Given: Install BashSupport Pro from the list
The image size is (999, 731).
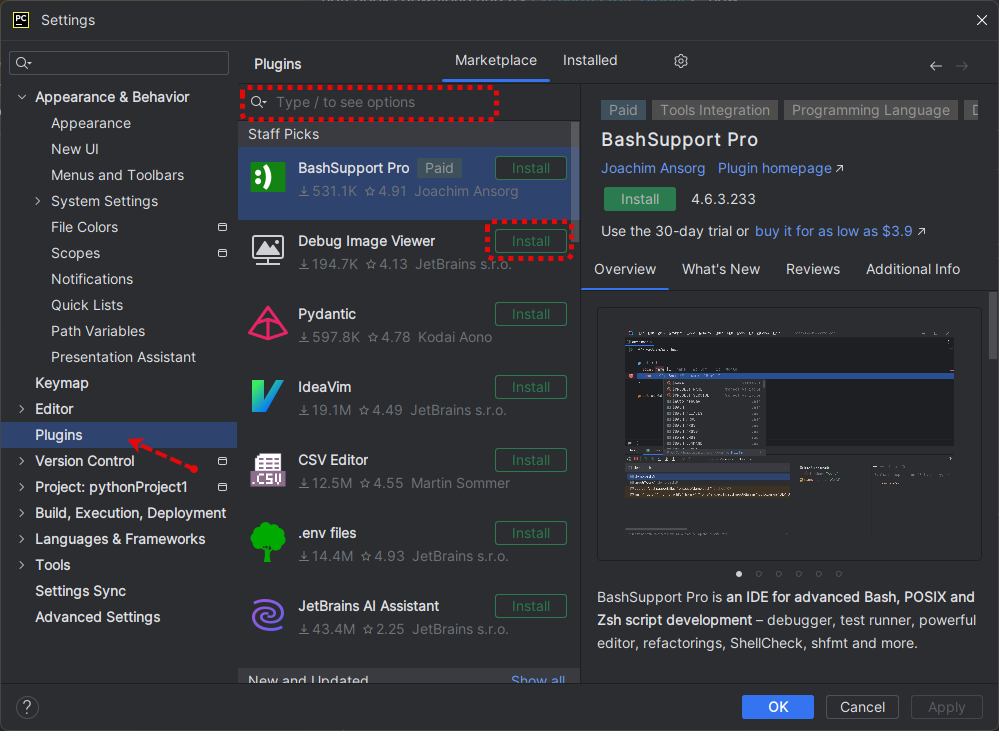Looking at the screenshot, I should coord(531,168).
